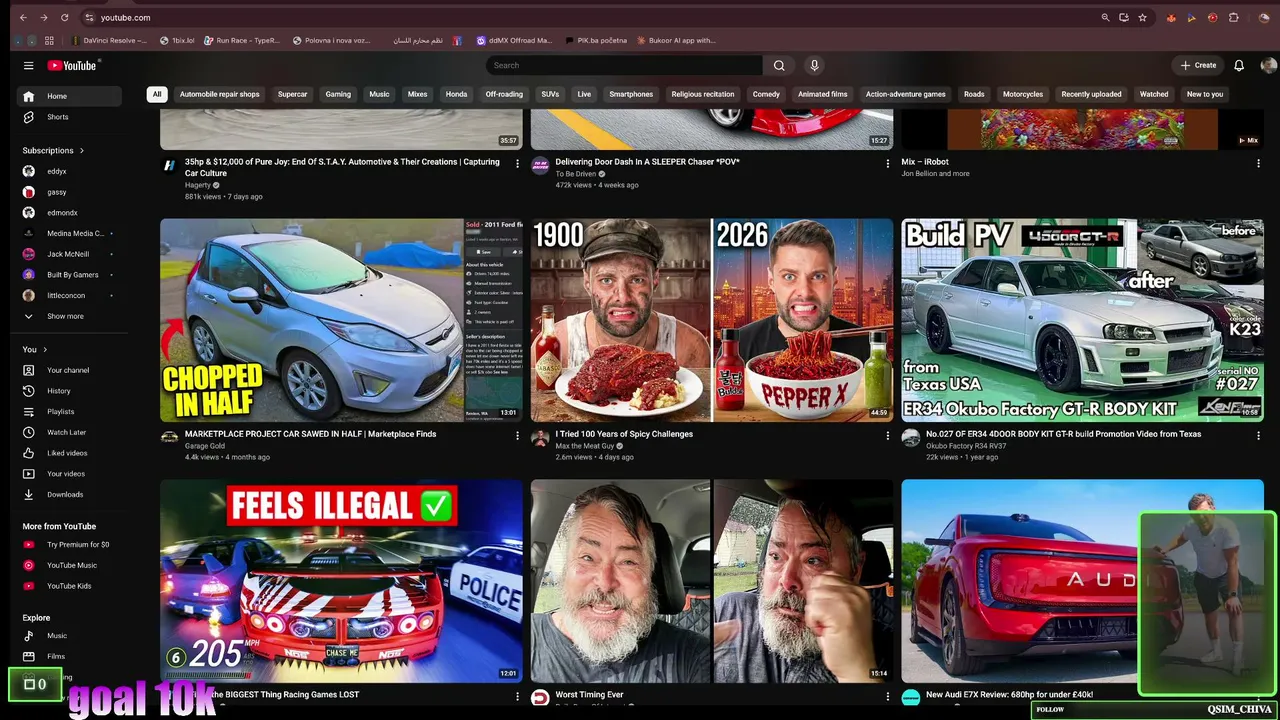Open the account avatar menu
The width and height of the screenshot is (1280, 720).
(1269, 66)
